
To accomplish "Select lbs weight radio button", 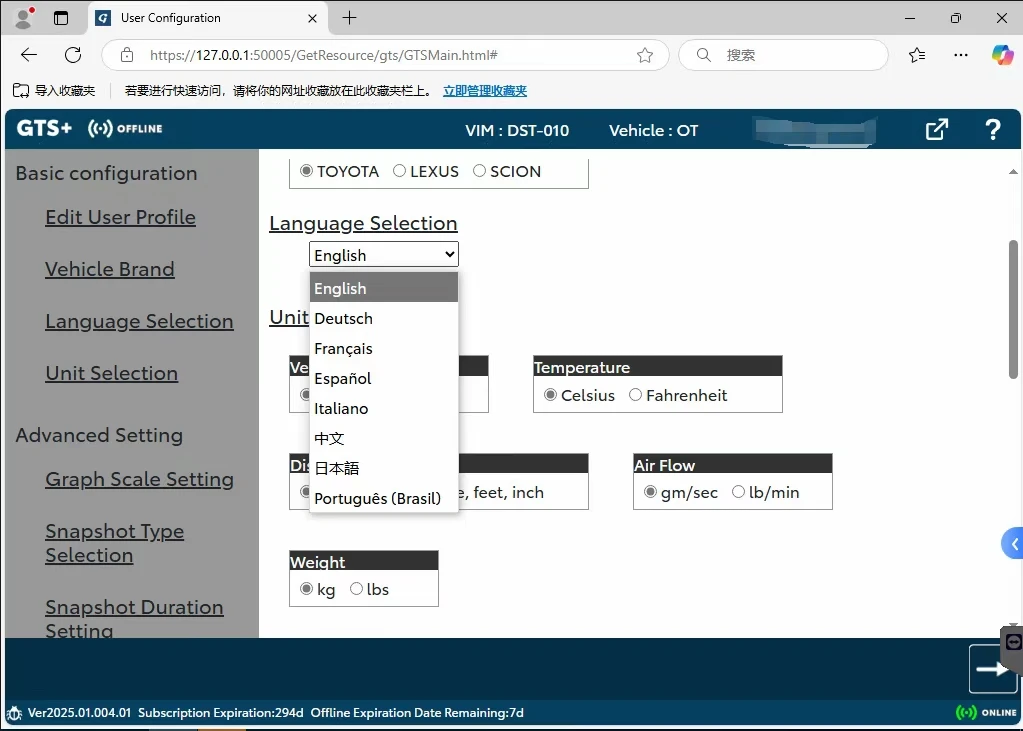I will pyautogui.click(x=356, y=589).
